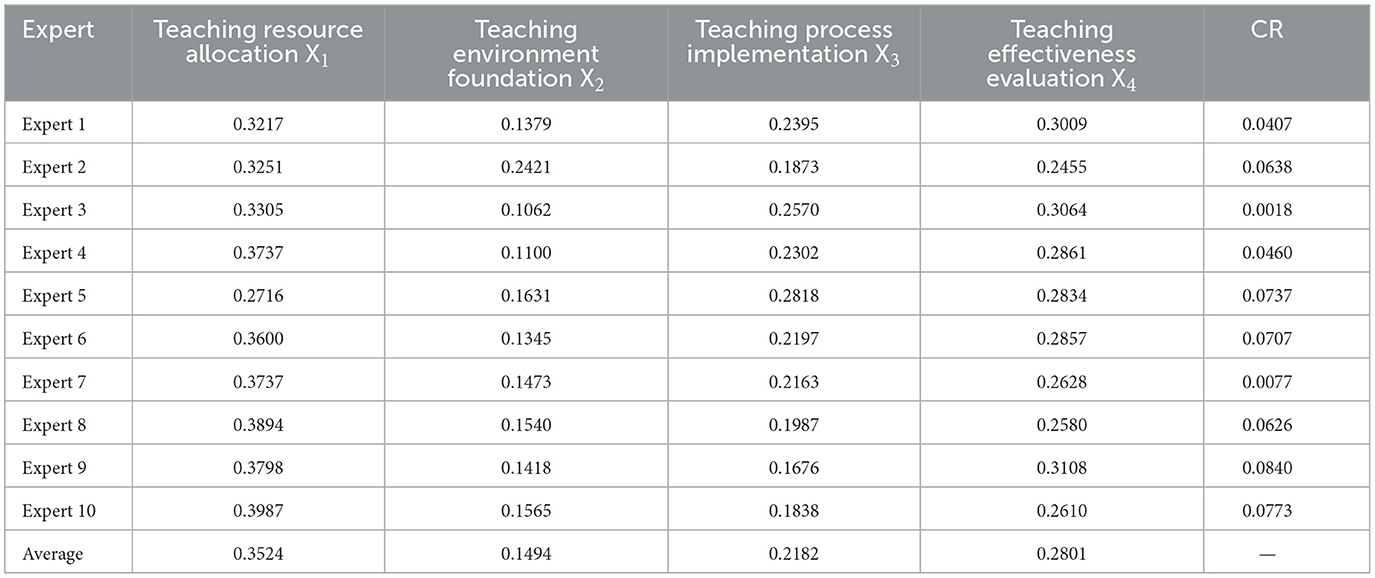Click Expert 6 X3 value 0.2197
This screenshot has width=1375, height=578.
(794, 339)
